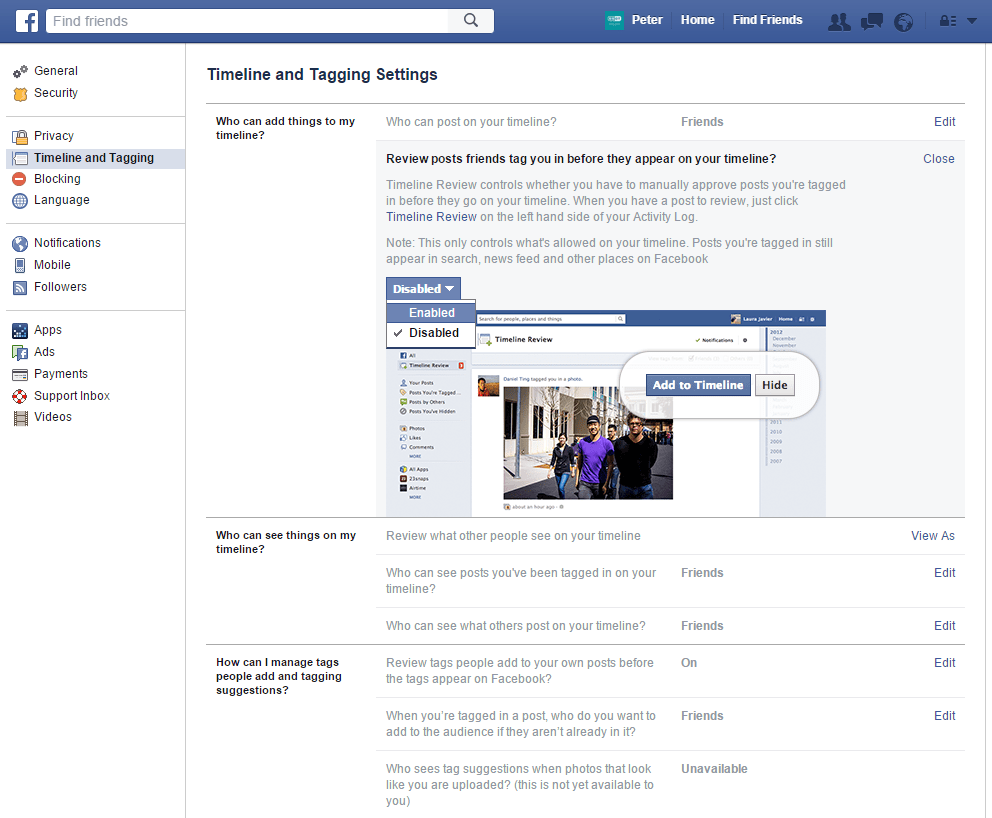Go to Home in top bar
992x818 pixels.
click(697, 20)
